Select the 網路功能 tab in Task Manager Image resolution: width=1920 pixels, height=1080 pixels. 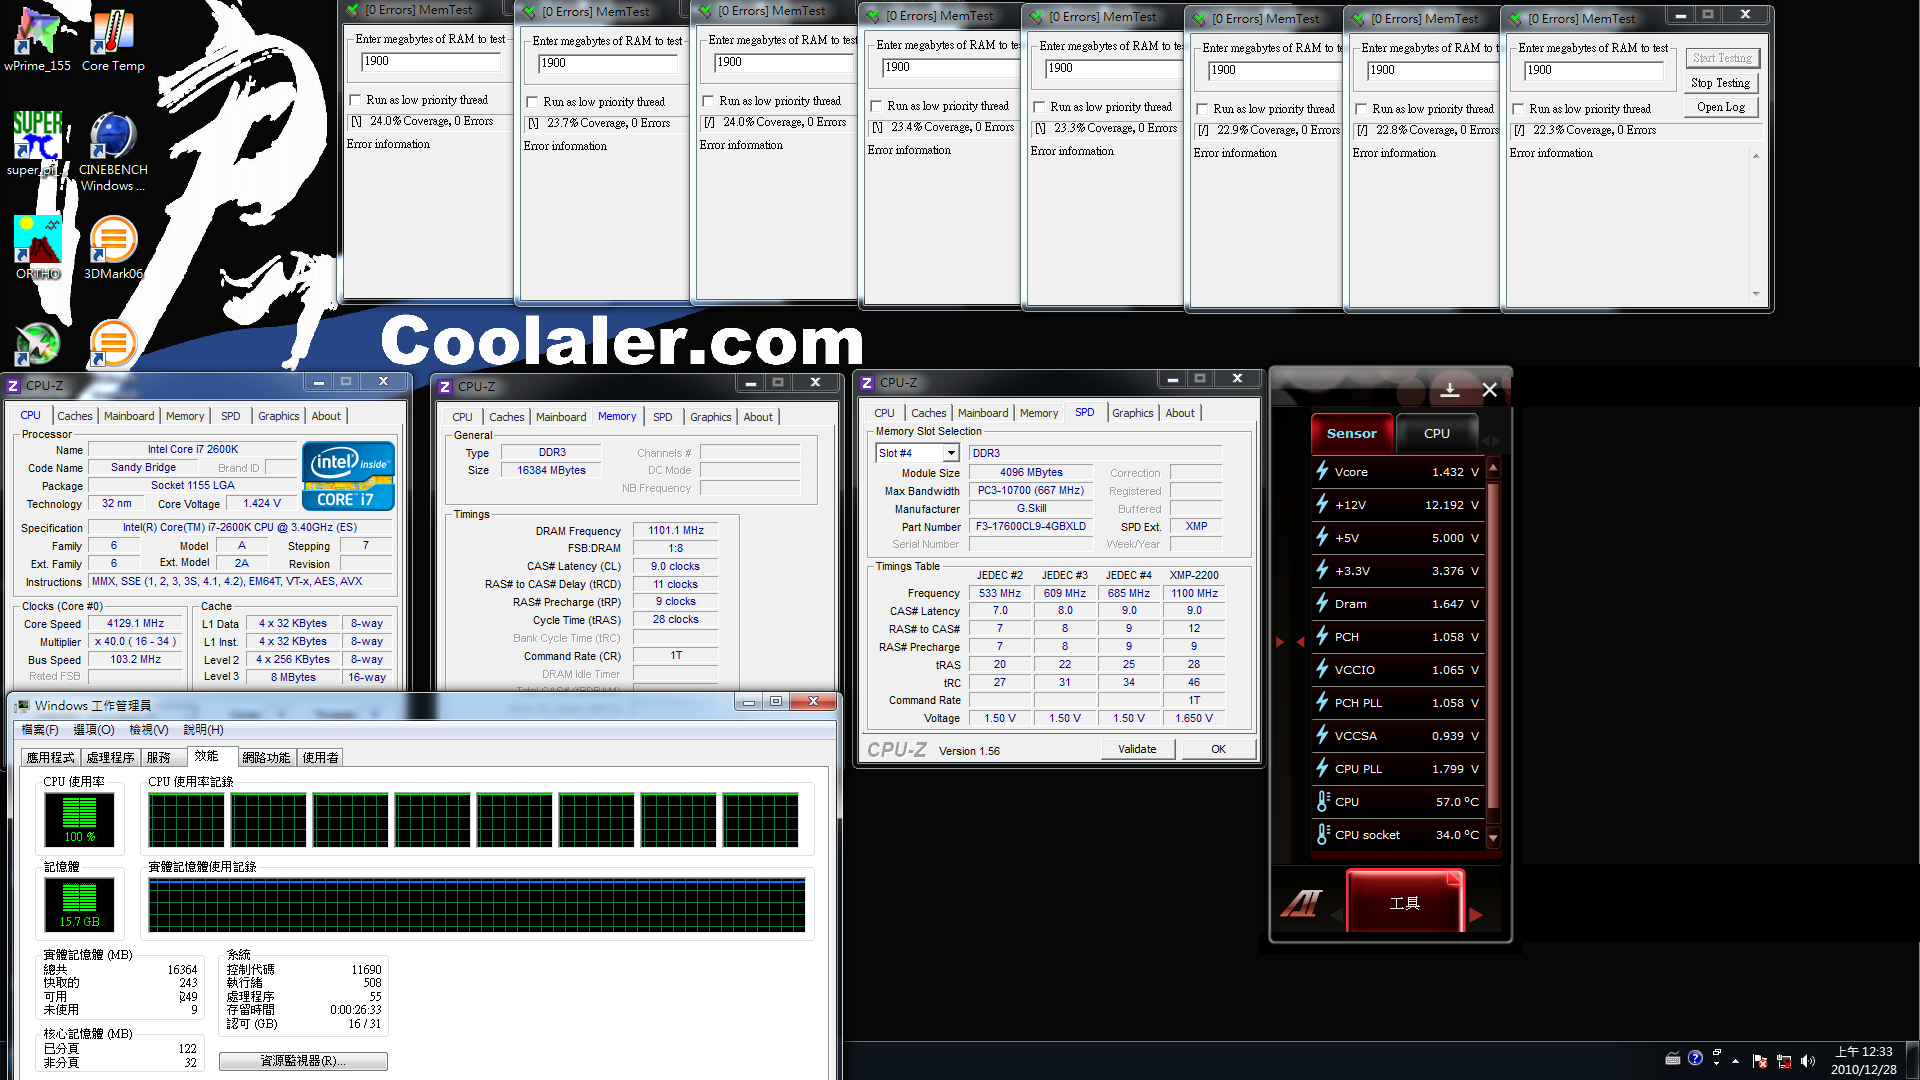click(x=266, y=757)
